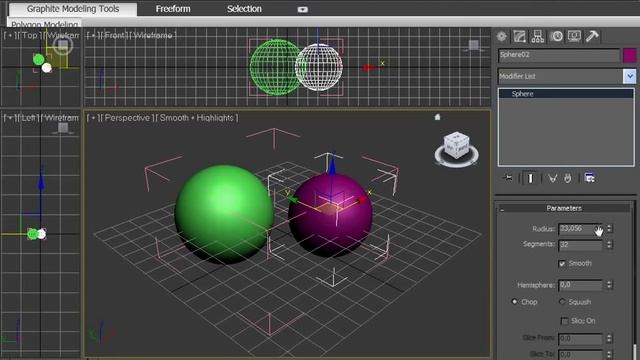Open the [Perspective] point-of-view label menu

tap(127, 118)
